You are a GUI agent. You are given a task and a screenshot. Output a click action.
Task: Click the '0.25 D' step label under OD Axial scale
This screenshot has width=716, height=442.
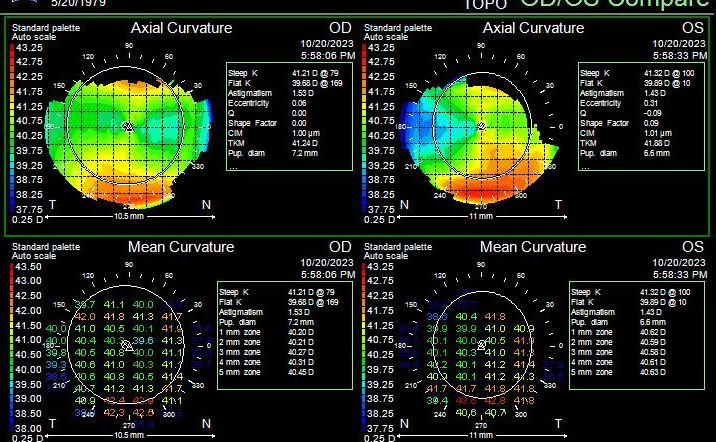point(27,220)
